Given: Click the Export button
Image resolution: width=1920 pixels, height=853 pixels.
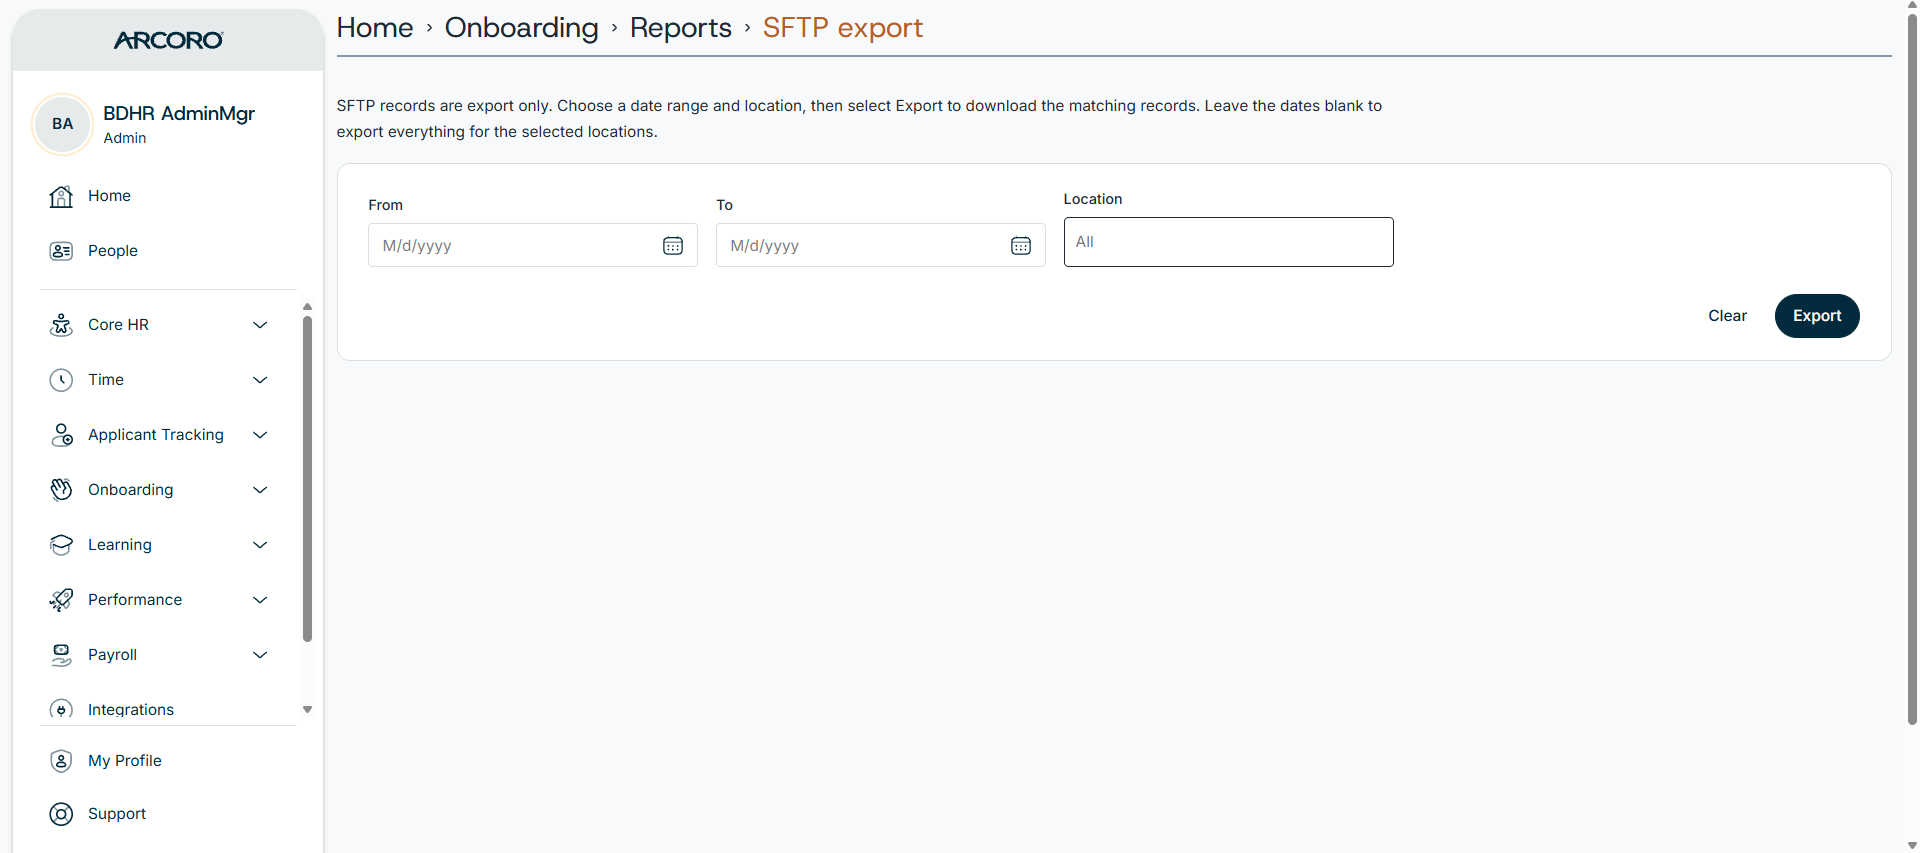Looking at the screenshot, I should 1816,316.
